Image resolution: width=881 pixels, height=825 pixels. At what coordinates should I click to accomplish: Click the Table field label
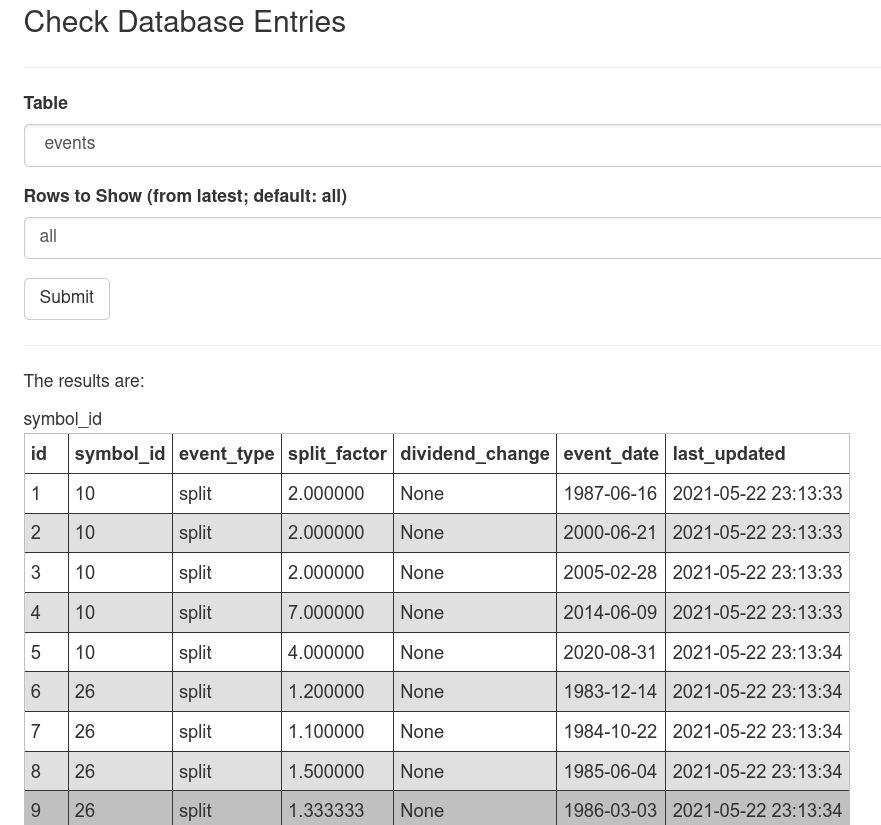(x=46, y=103)
